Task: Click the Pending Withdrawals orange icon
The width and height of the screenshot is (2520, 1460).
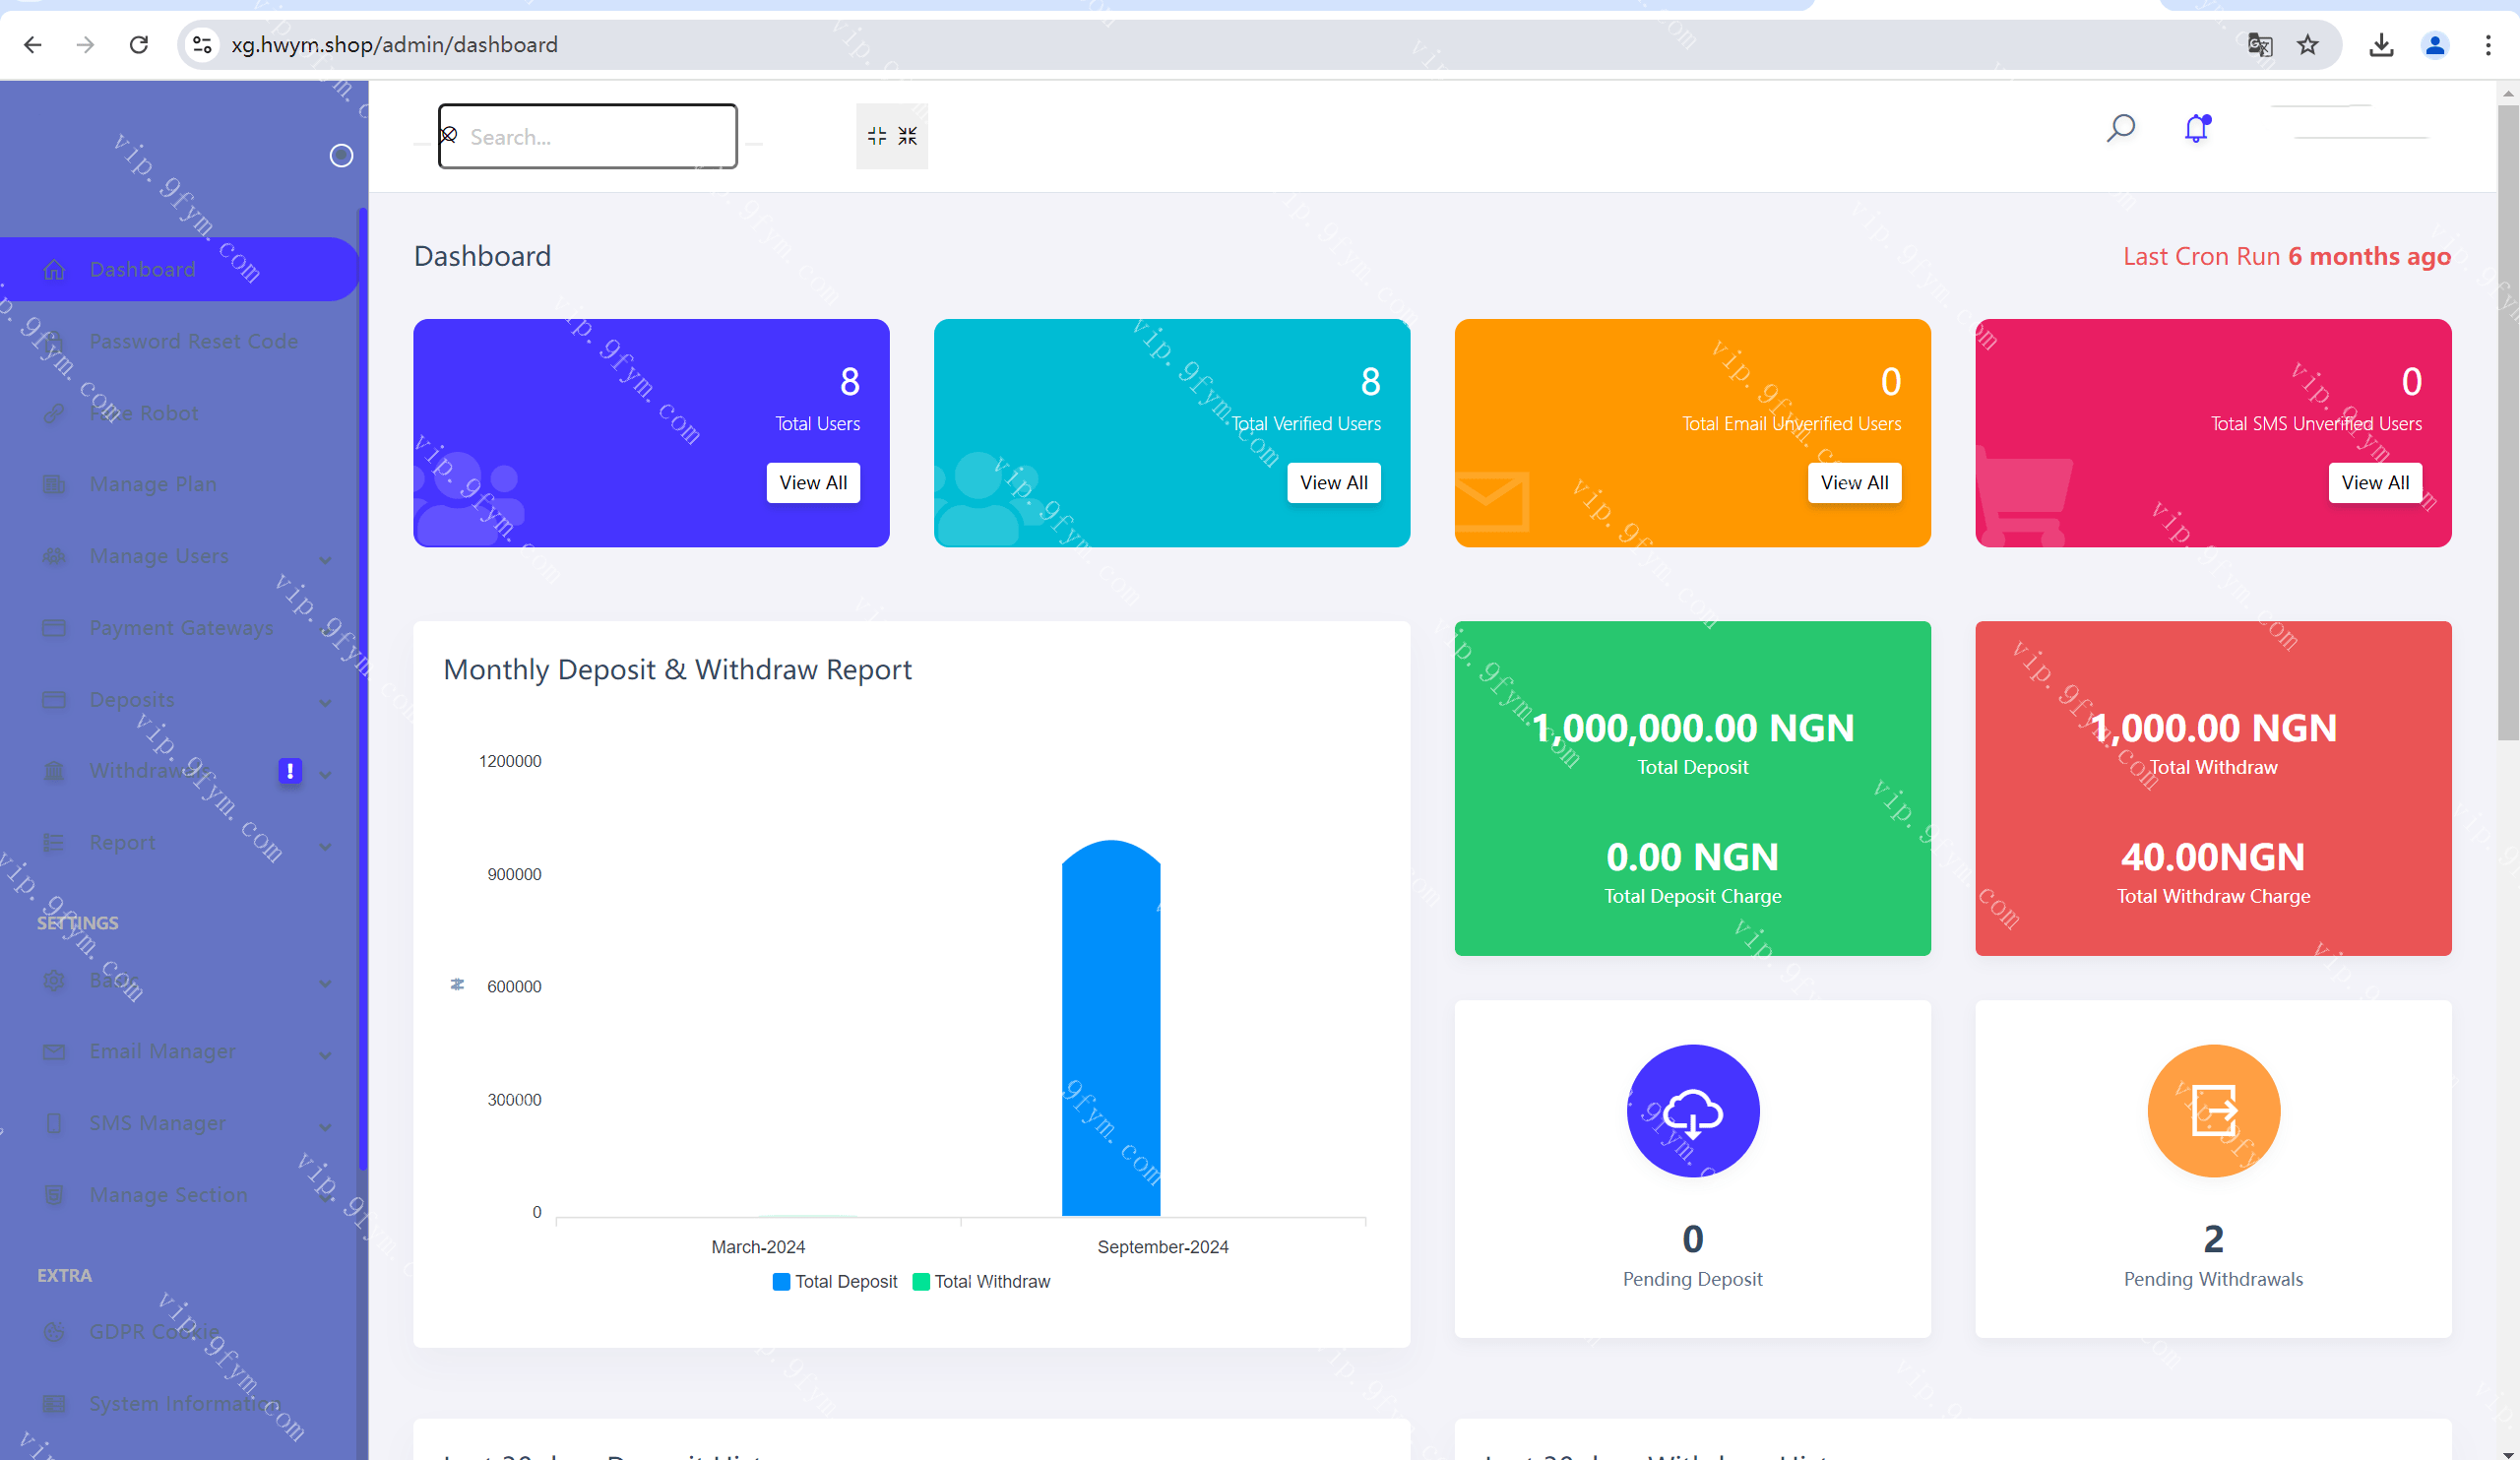Action: pos(2212,1111)
